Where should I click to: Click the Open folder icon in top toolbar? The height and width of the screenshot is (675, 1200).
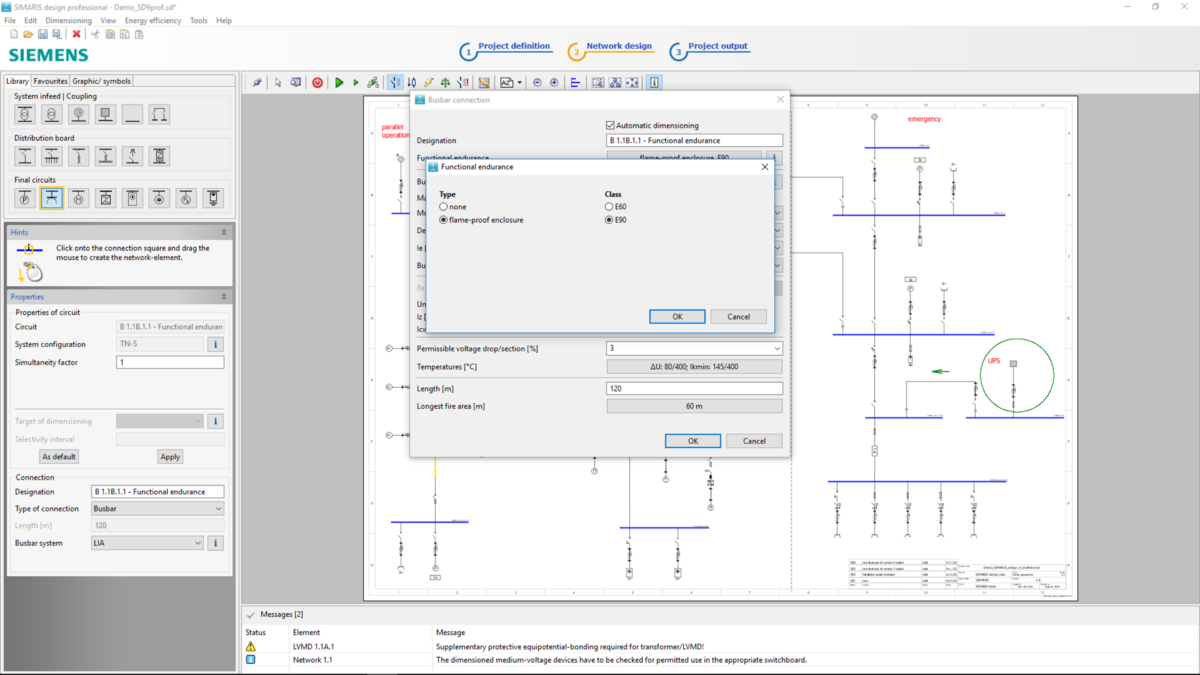click(x=28, y=34)
